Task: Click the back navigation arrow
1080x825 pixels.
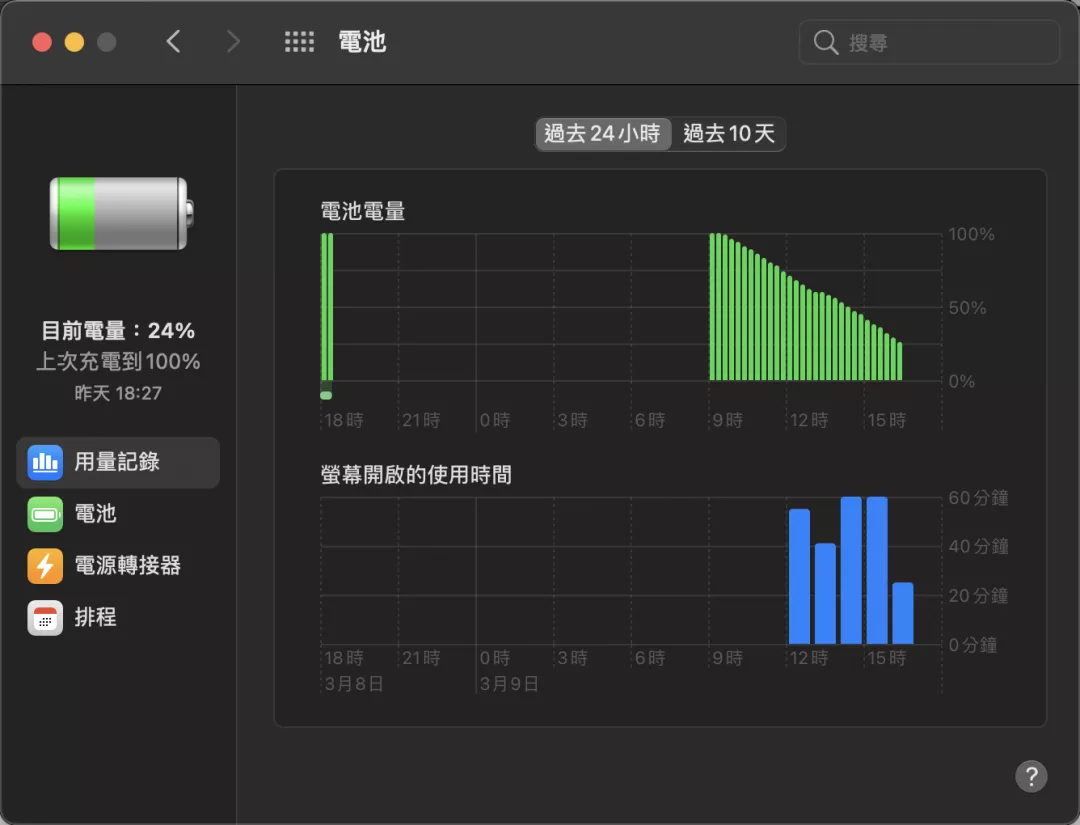Action: pyautogui.click(x=172, y=42)
